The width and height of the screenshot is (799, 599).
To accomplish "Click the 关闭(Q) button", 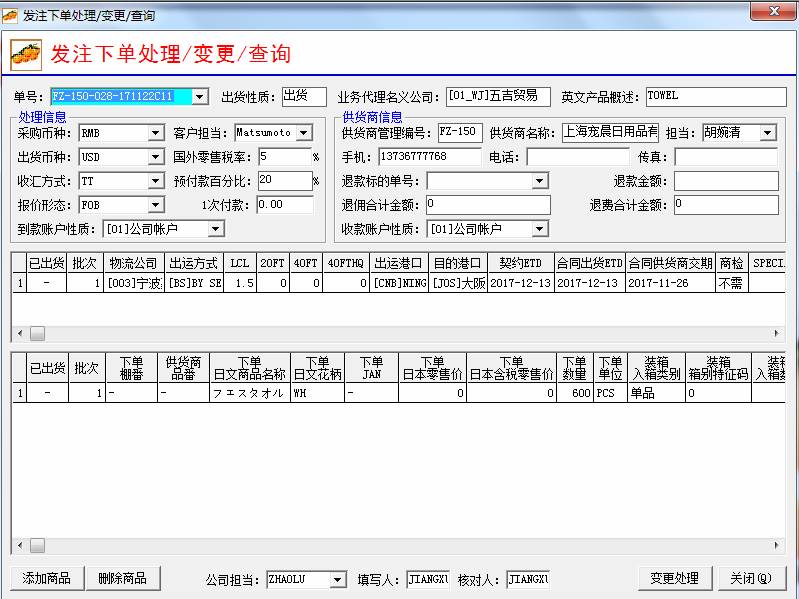I will pyautogui.click(x=751, y=578).
